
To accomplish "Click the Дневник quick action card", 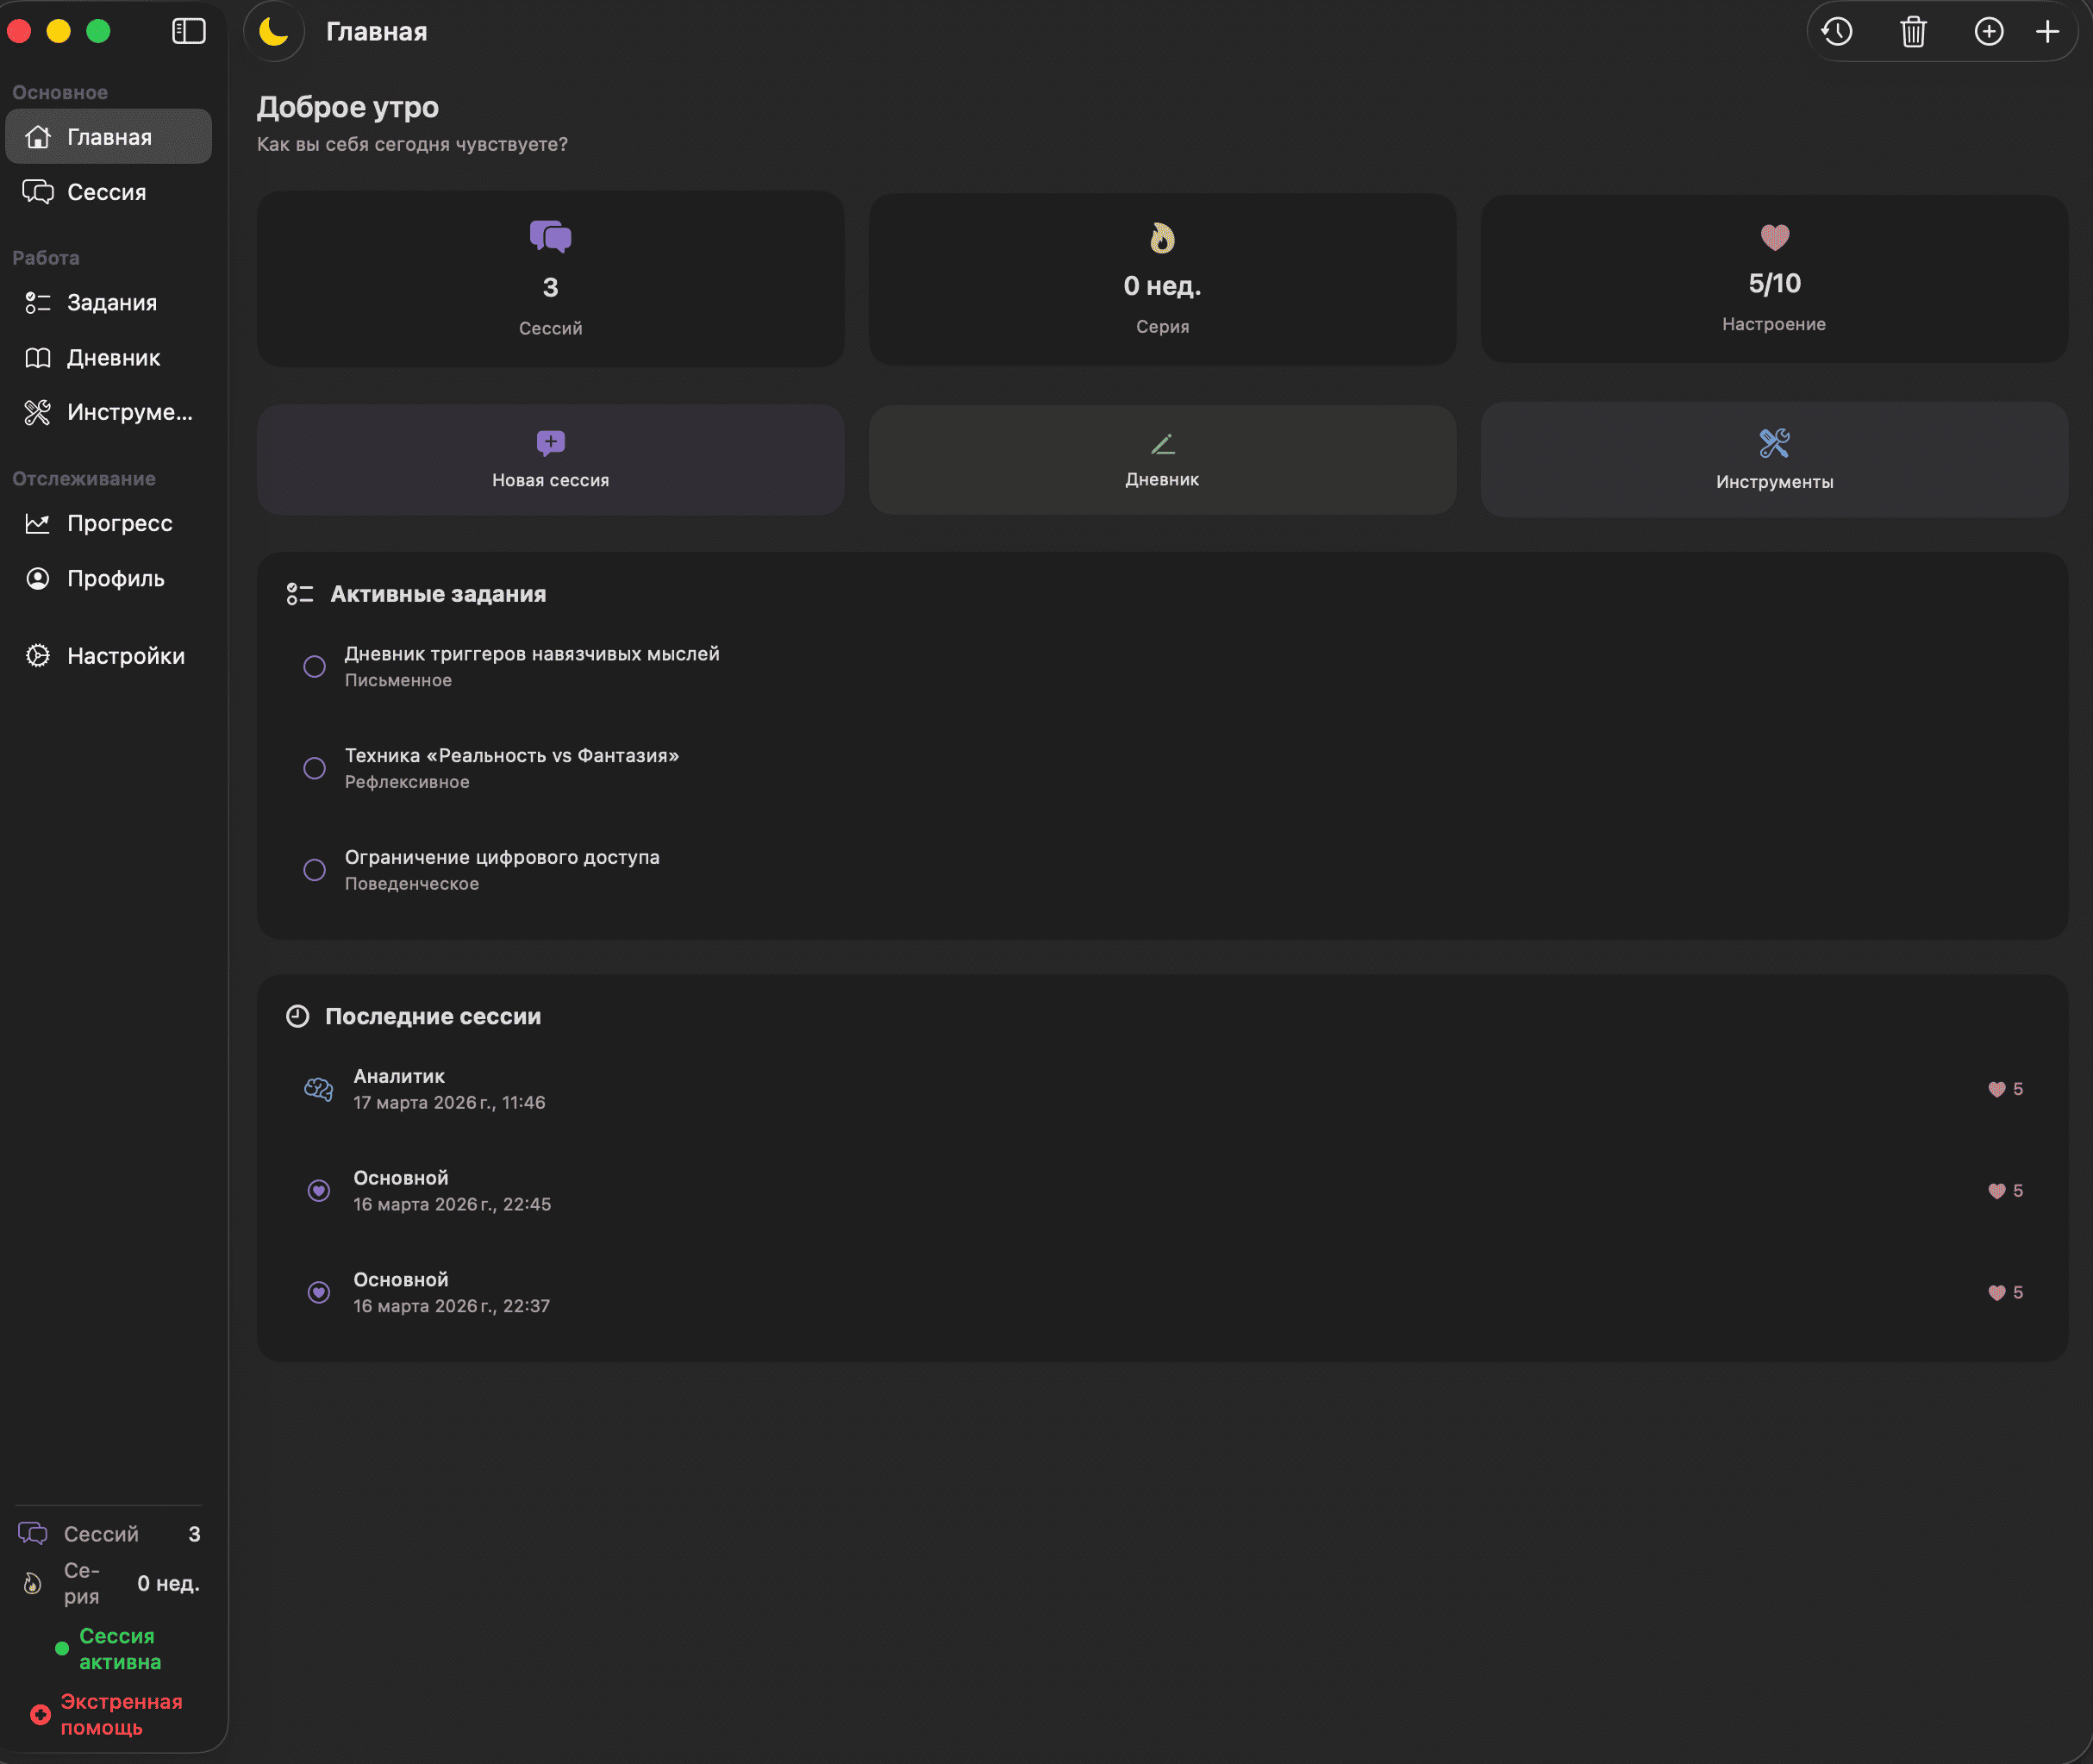I will coord(1162,460).
